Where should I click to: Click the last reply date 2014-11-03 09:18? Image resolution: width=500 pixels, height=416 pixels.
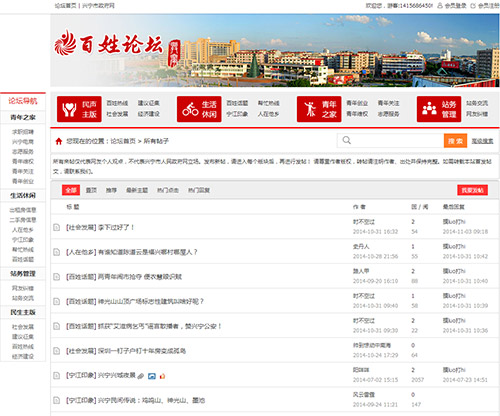click(465, 232)
